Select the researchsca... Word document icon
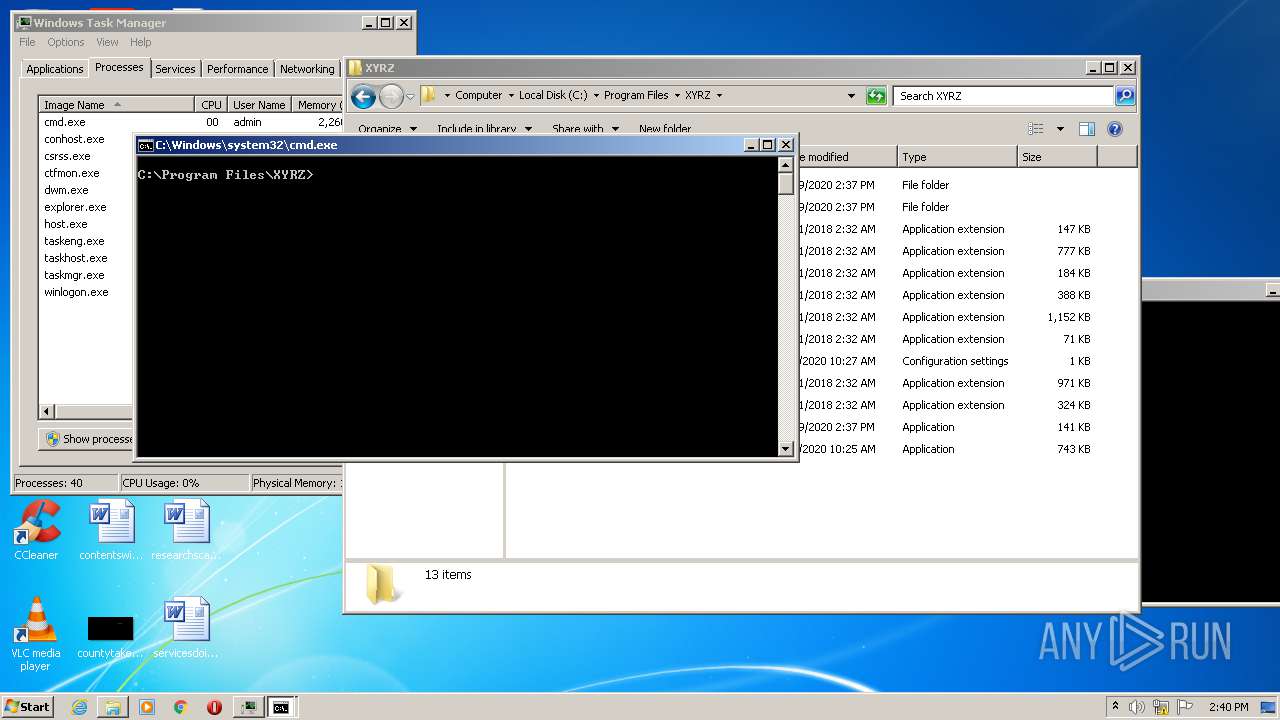The width and height of the screenshot is (1280, 720). 186,531
